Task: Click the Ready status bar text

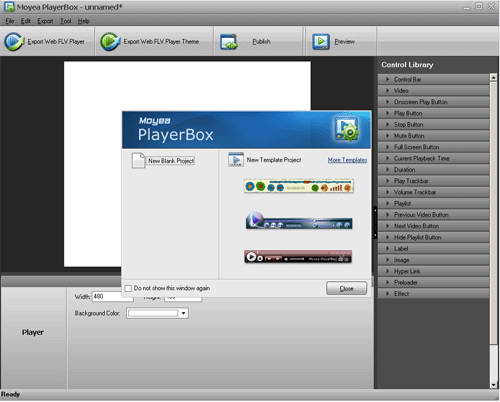Action: tap(10, 395)
